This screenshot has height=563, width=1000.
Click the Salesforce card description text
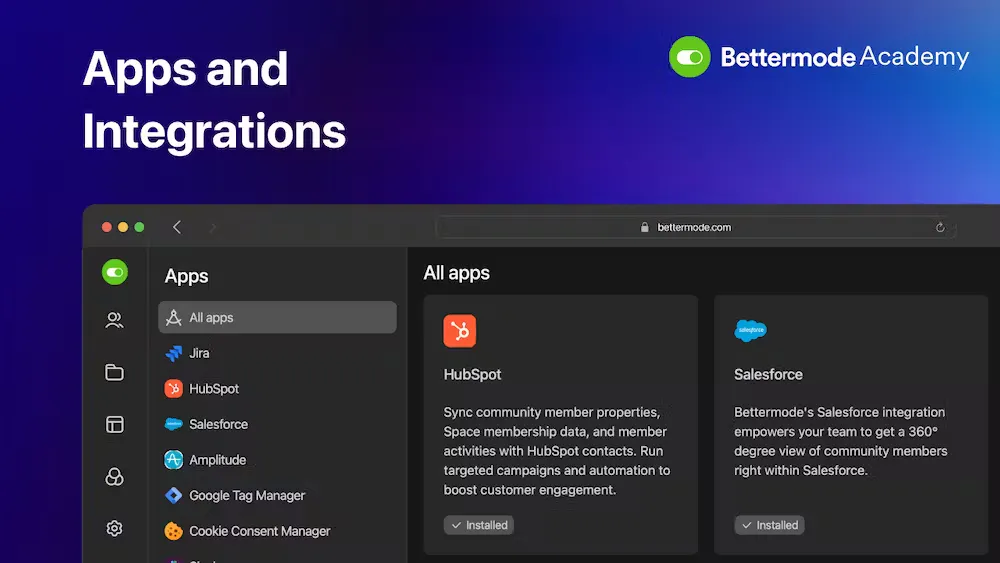click(x=841, y=441)
